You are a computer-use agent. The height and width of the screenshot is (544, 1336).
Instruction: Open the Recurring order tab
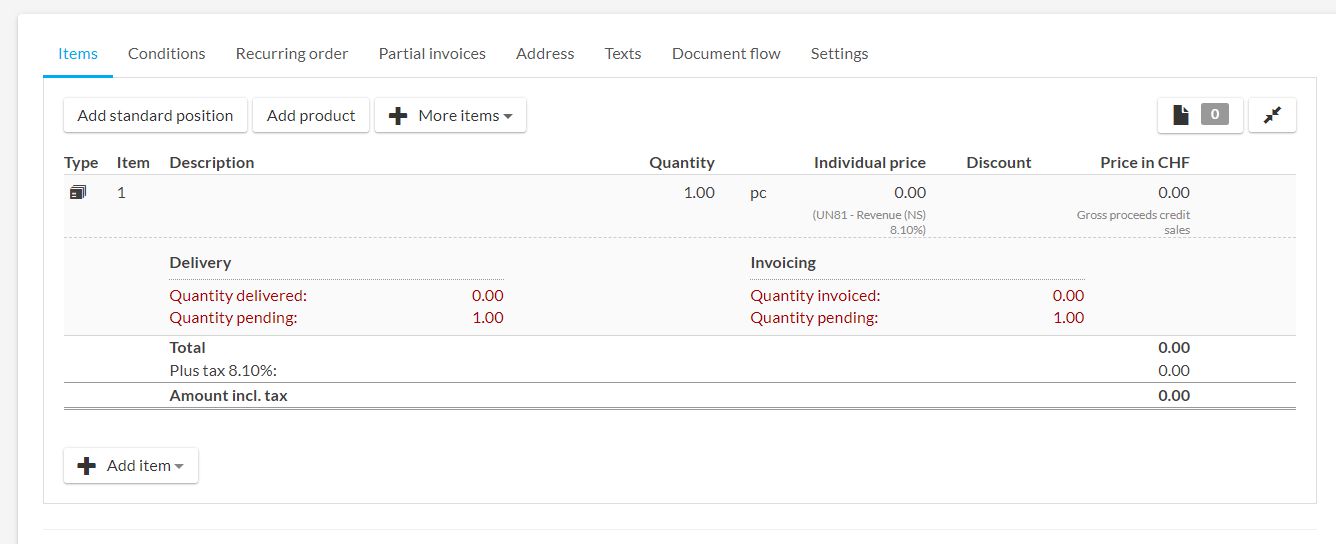291,54
